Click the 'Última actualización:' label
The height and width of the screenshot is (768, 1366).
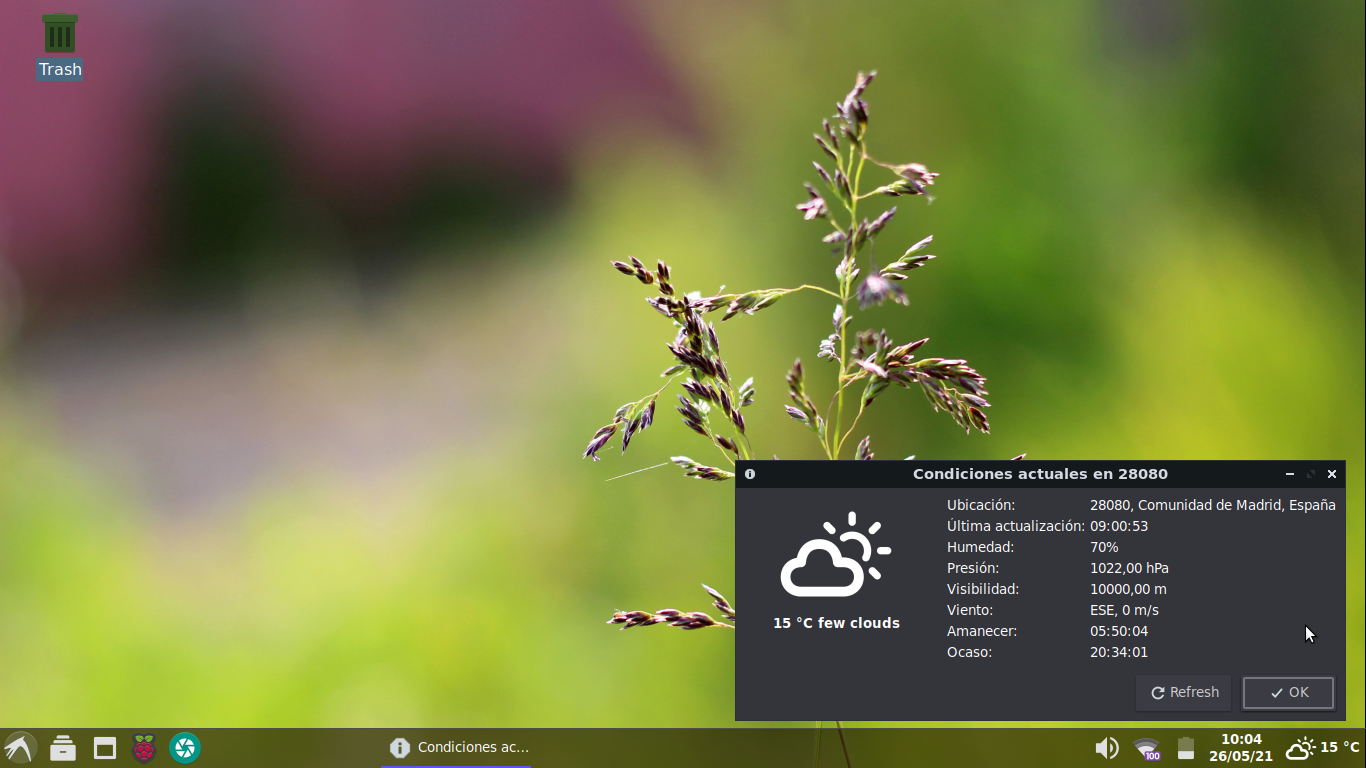click(x=1016, y=526)
